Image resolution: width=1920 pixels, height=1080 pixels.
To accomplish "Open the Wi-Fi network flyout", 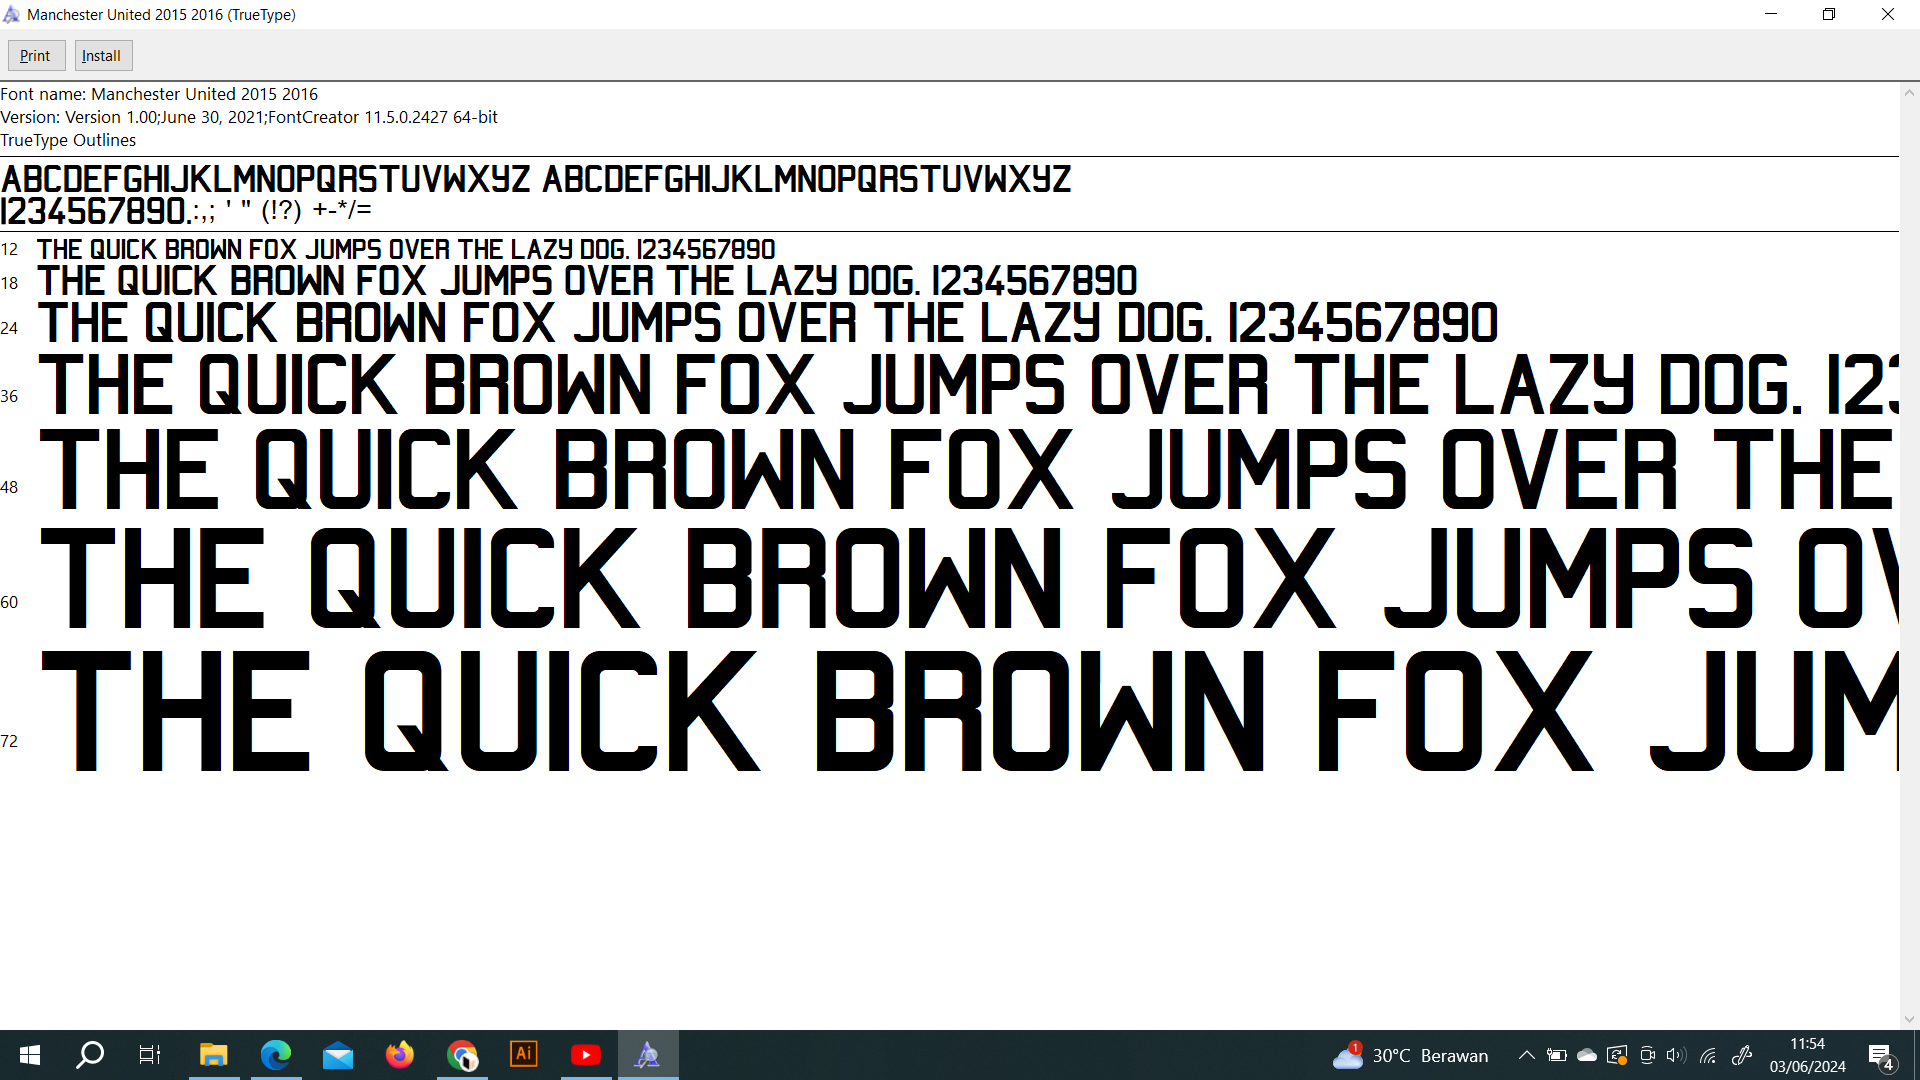I will coord(1708,1055).
